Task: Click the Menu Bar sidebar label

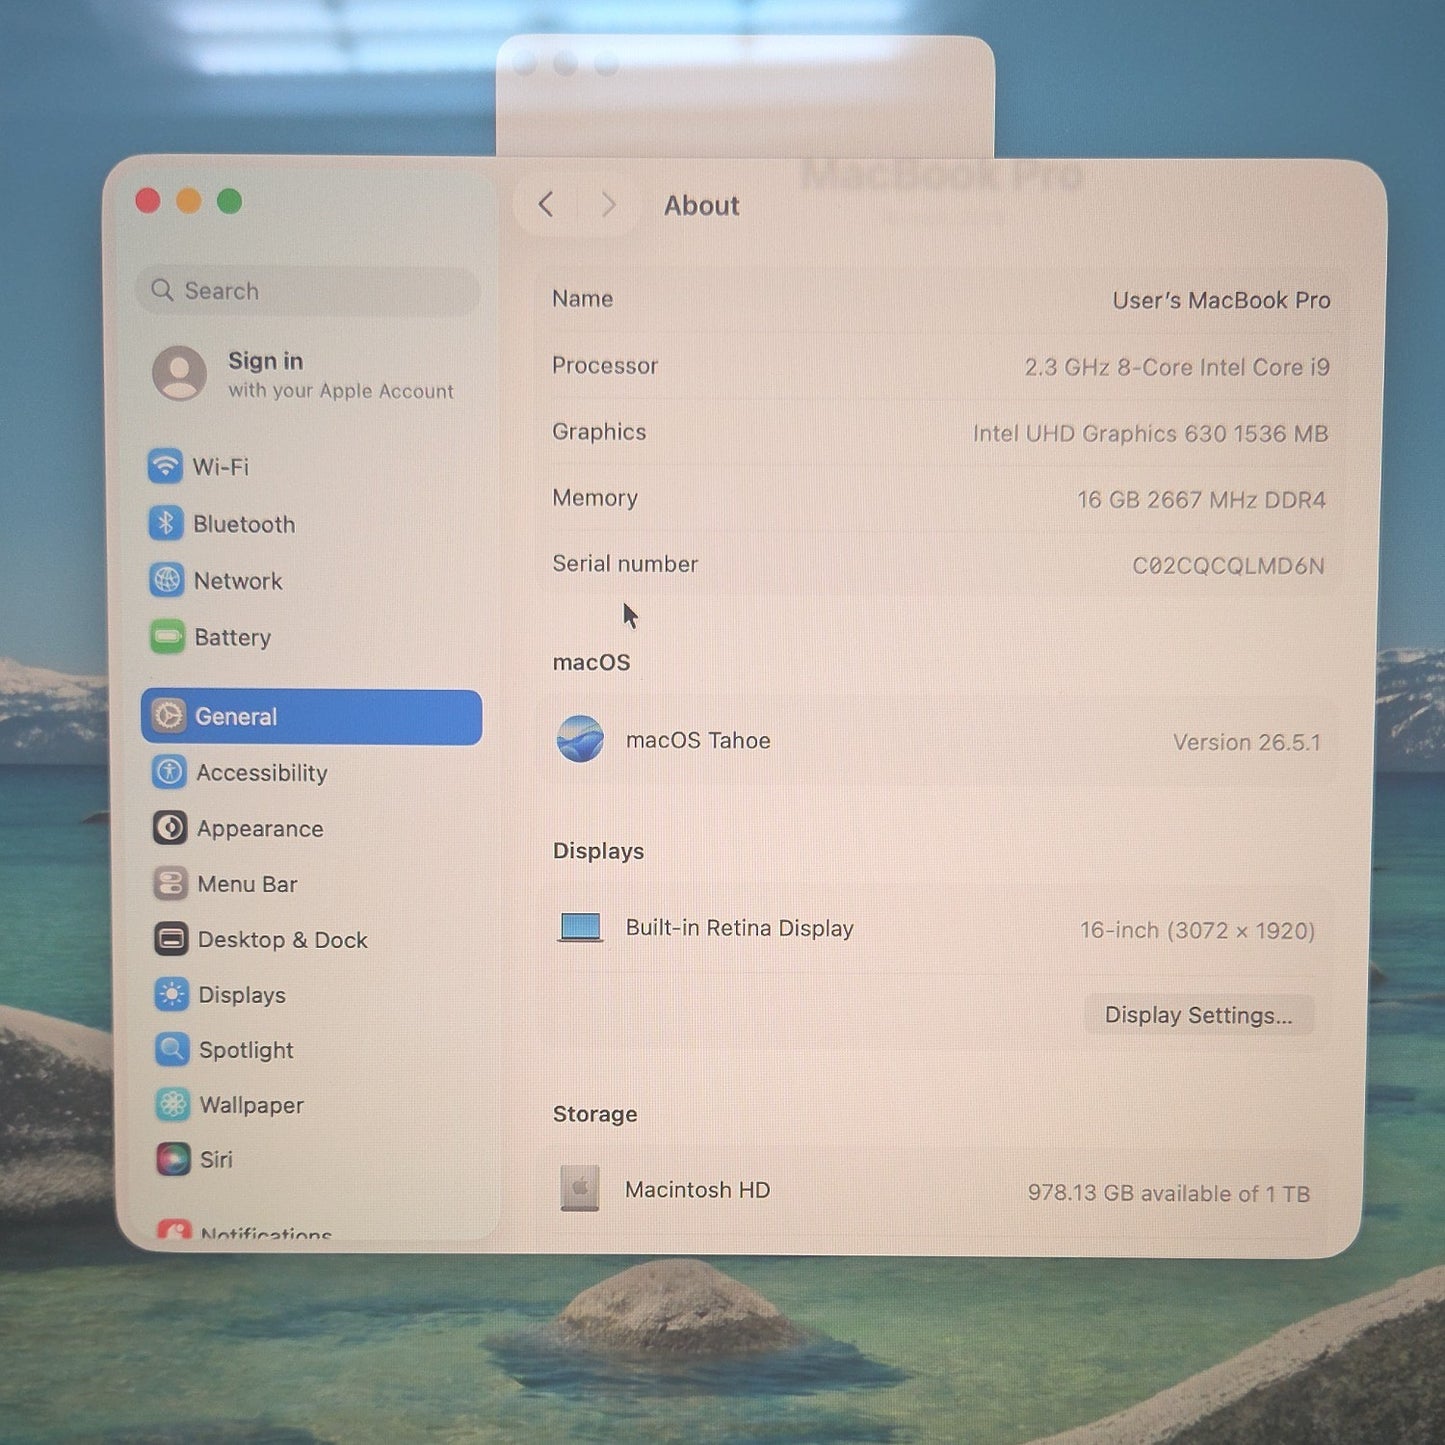Action: pos(248,884)
